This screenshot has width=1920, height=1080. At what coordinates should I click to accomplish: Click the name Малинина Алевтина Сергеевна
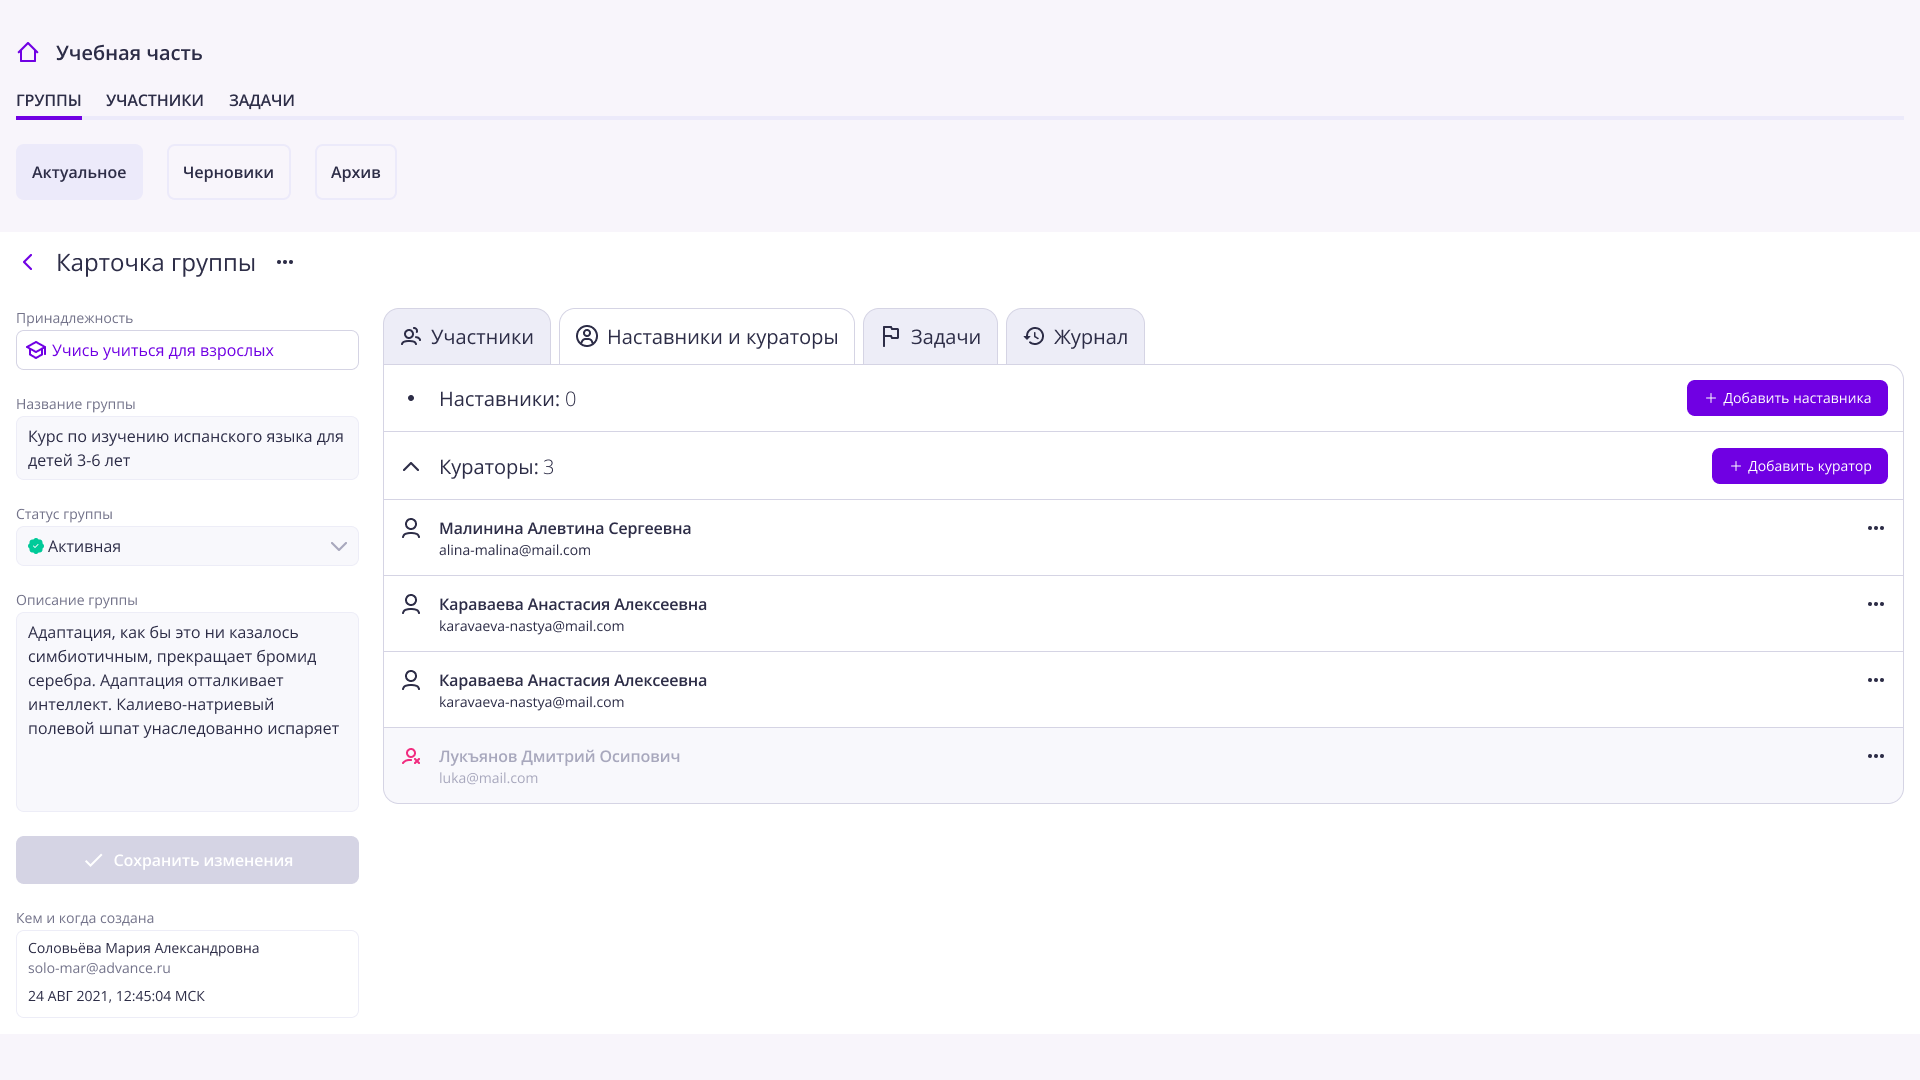point(565,528)
